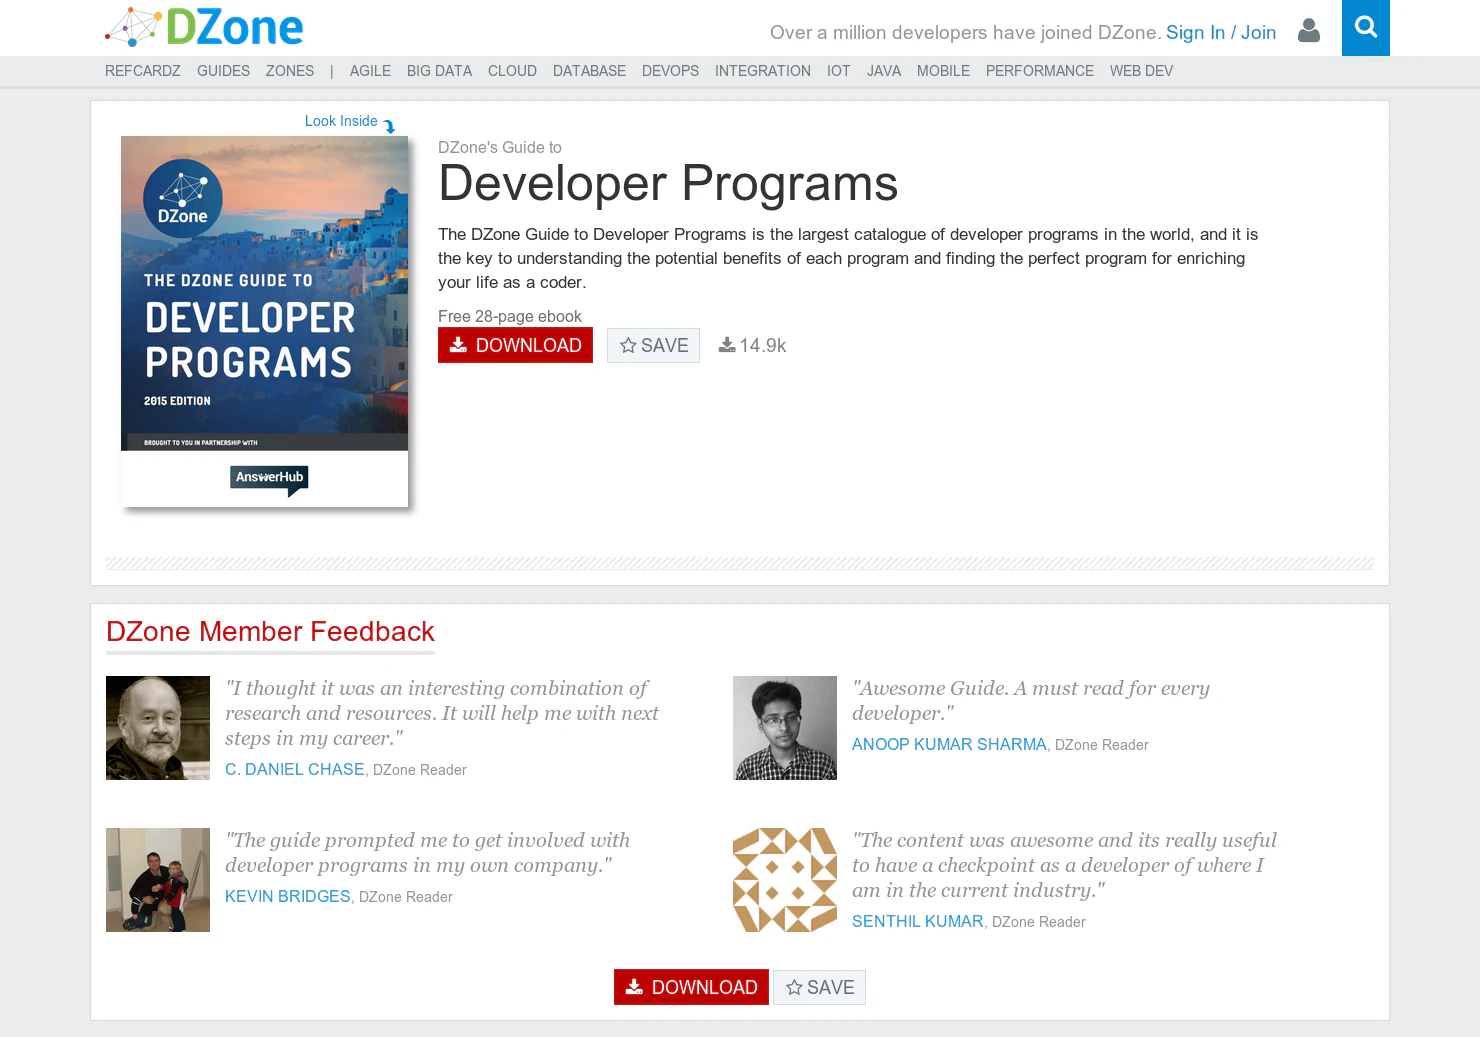Click the download count icon 14.9k
The height and width of the screenshot is (1037, 1480).
(x=727, y=345)
